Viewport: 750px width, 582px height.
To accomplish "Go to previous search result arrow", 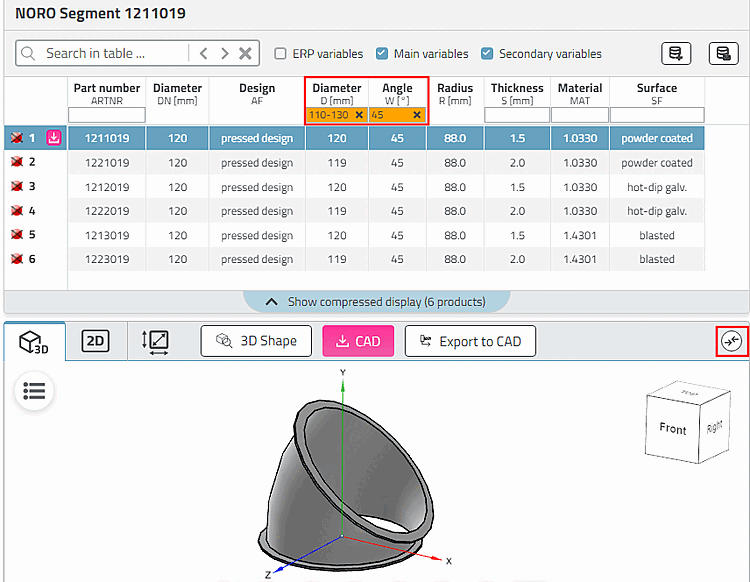I will (203, 53).
